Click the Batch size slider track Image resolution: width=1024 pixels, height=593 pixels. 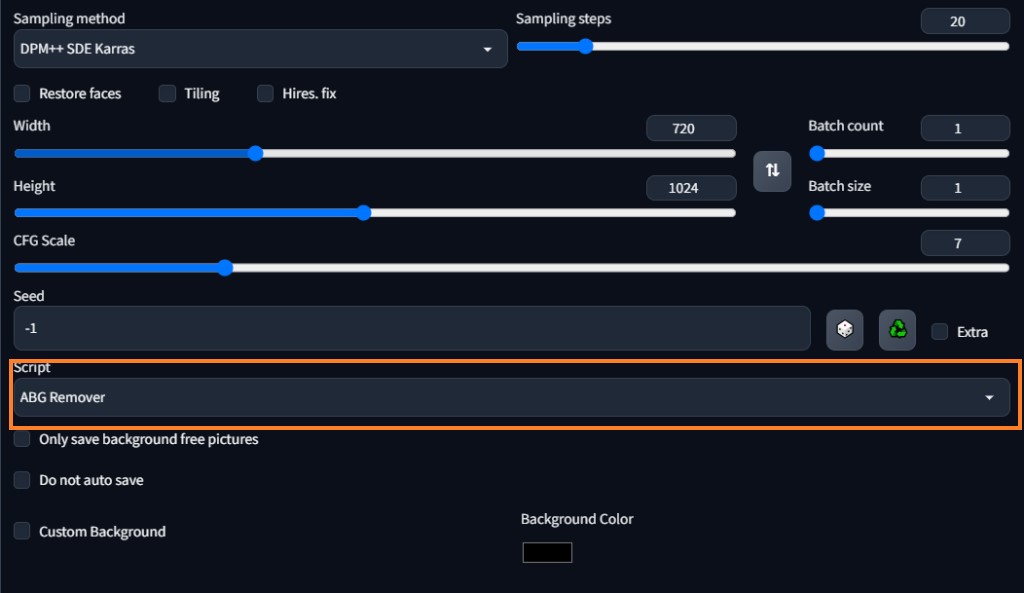coord(909,213)
